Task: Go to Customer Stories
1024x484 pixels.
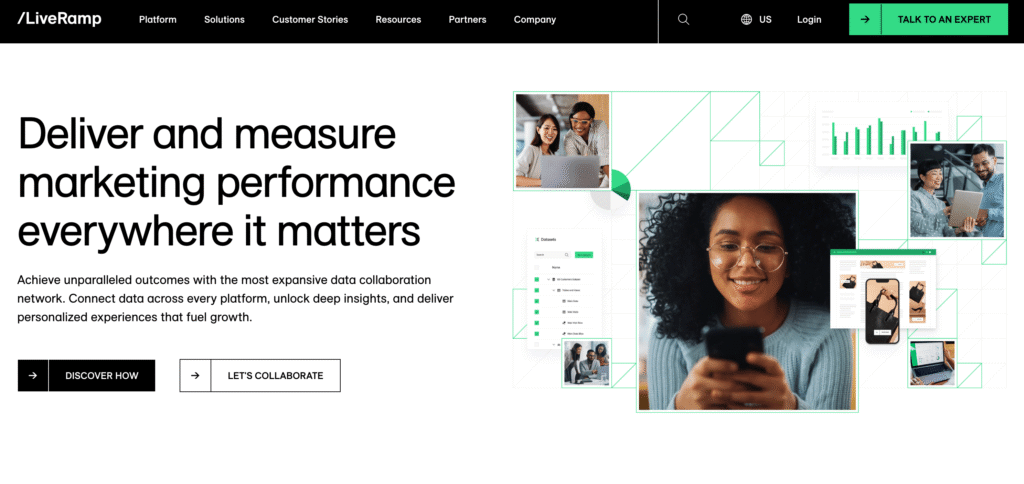Action: [x=310, y=20]
